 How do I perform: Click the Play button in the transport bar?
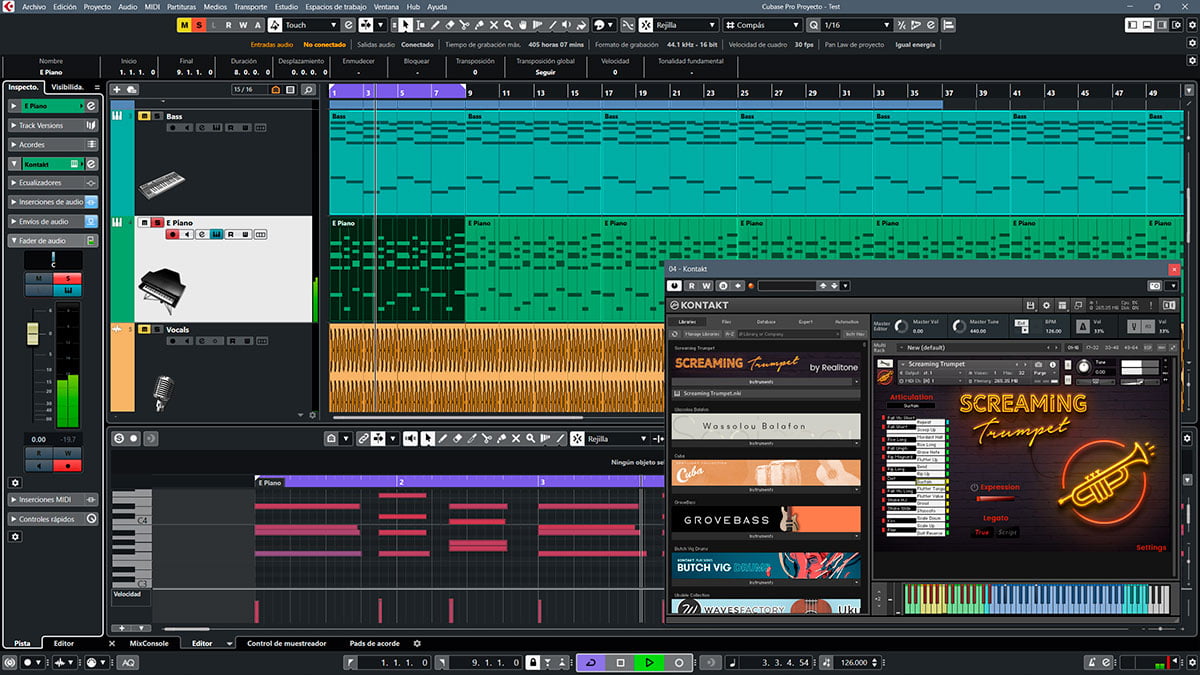click(649, 662)
